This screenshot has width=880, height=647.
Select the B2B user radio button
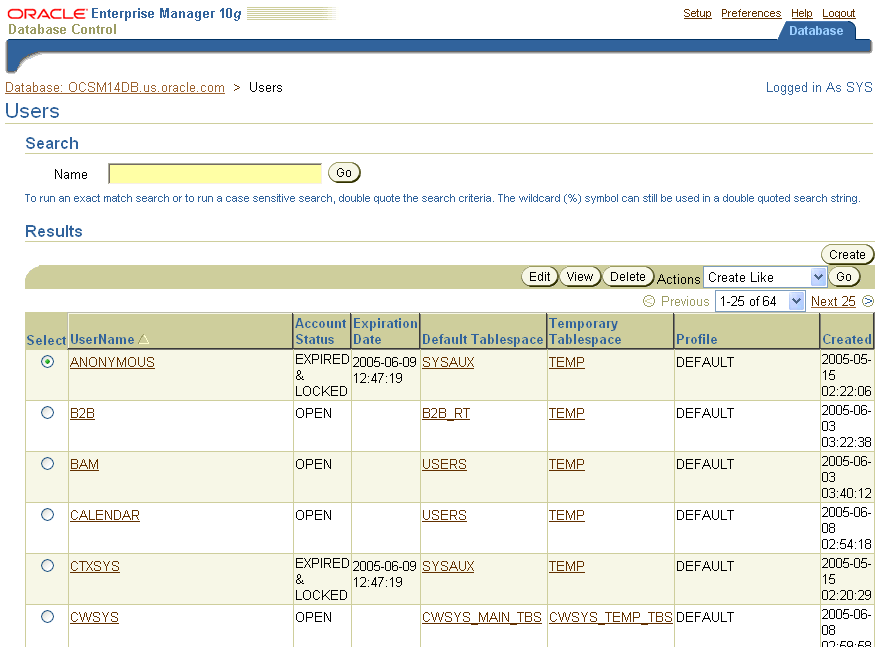(x=47, y=413)
